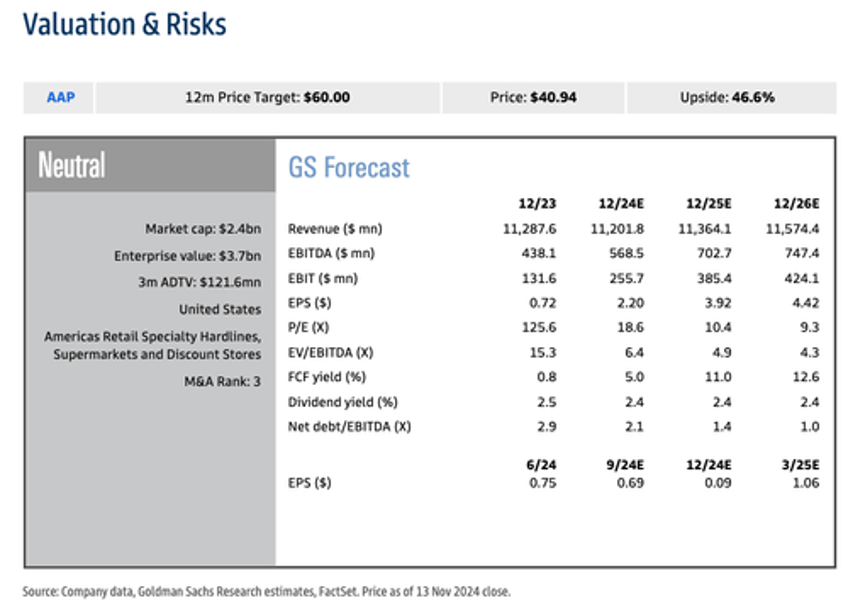Click the Price $40.94 cell
This screenshot has height=610, width=848.
pyautogui.click(x=533, y=97)
